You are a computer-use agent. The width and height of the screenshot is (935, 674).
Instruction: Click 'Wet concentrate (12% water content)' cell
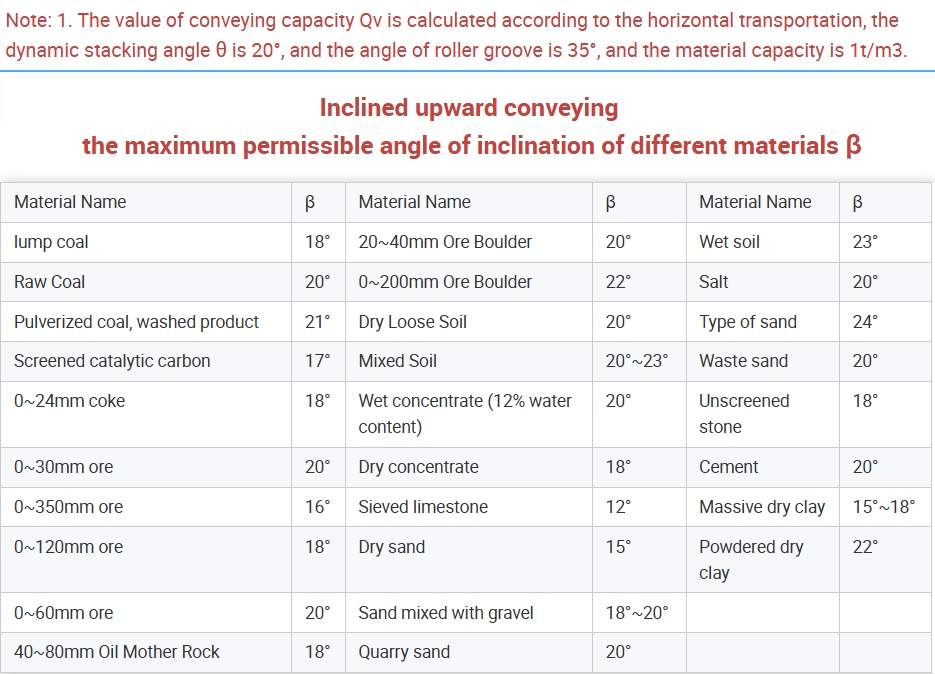point(465,414)
